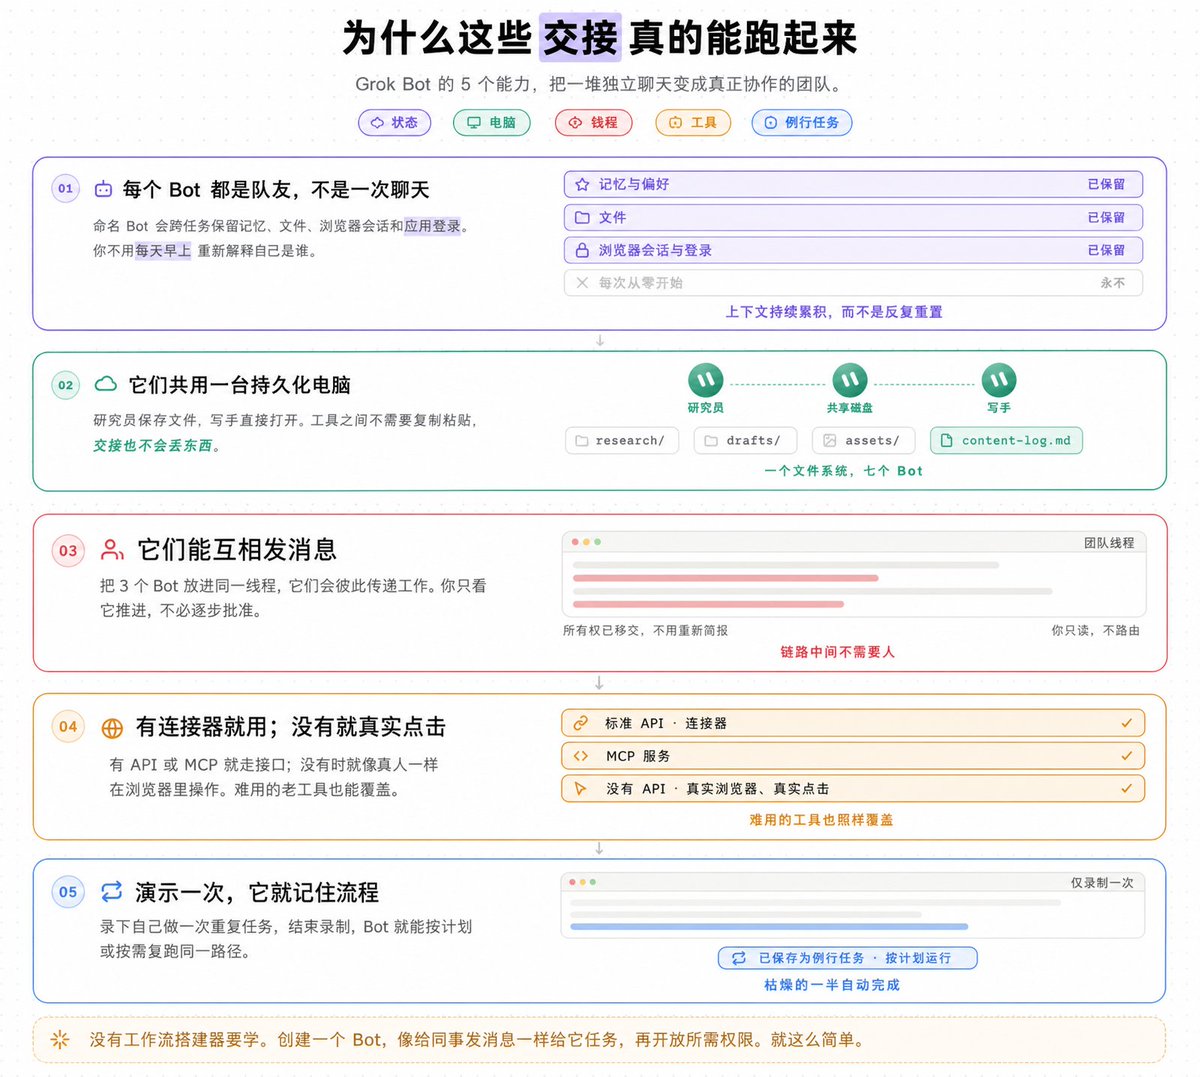Click the checkmark in 标准 API · 连接器 row
The height and width of the screenshot is (1077, 1200).
(x=1127, y=723)
